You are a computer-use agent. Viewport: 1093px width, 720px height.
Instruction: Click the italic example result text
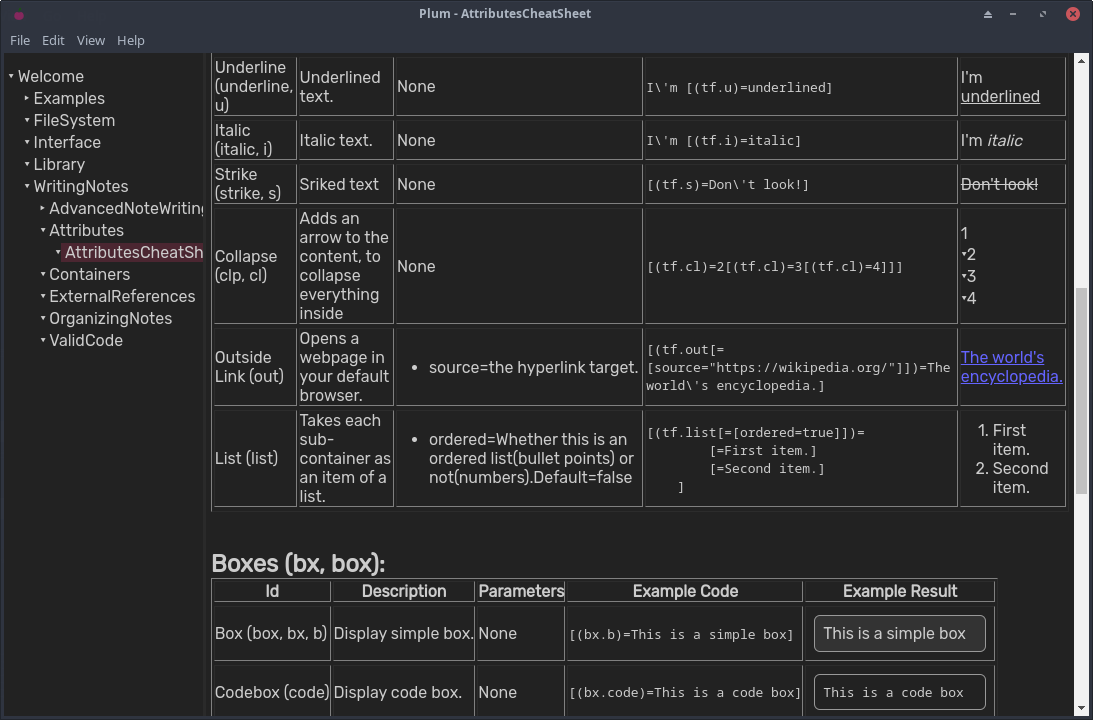click(1004, 141)
